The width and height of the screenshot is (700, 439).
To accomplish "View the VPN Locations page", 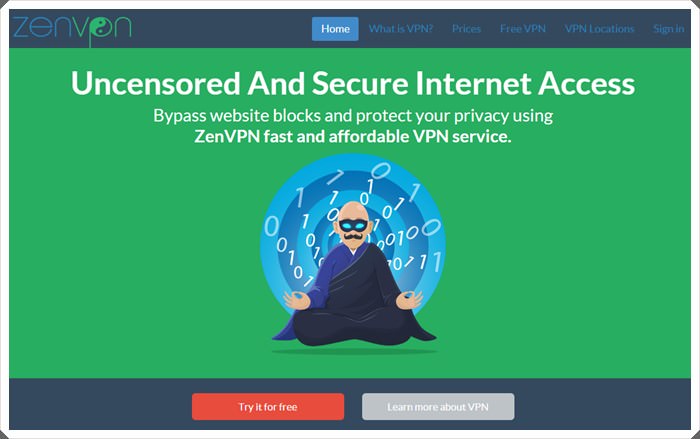I will click(599, 29).
